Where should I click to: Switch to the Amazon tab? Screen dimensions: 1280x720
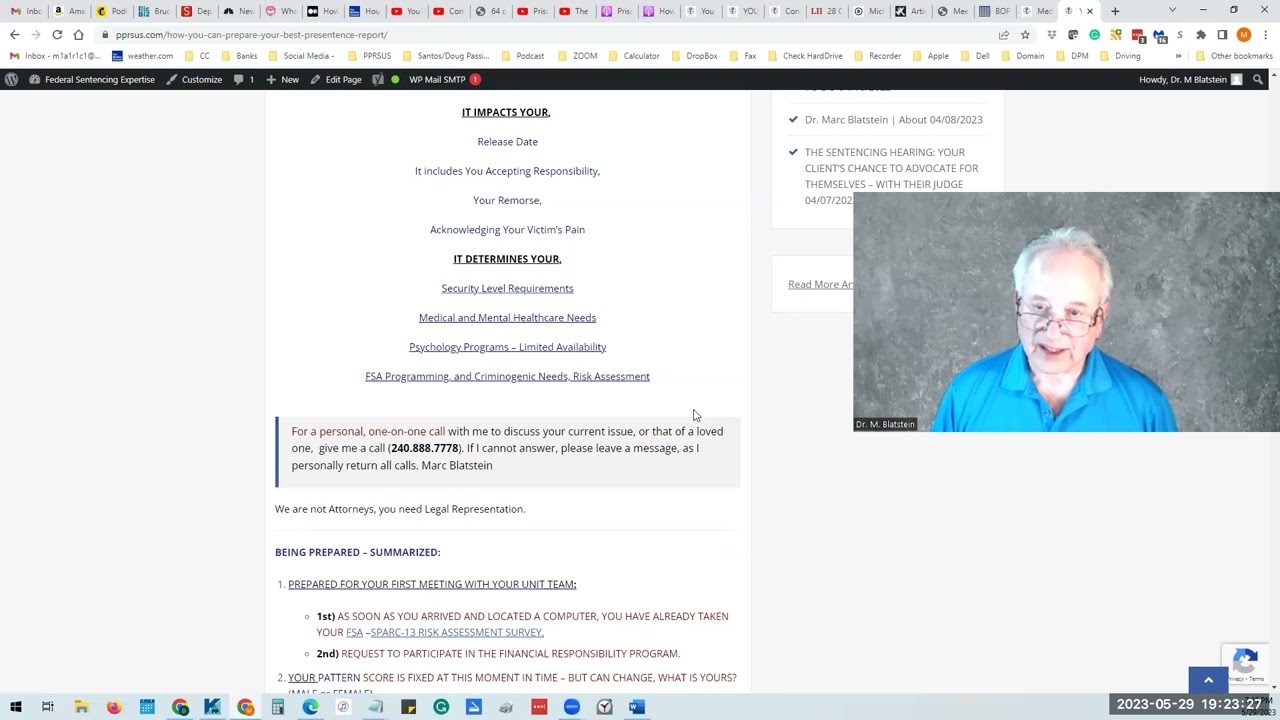69,11
